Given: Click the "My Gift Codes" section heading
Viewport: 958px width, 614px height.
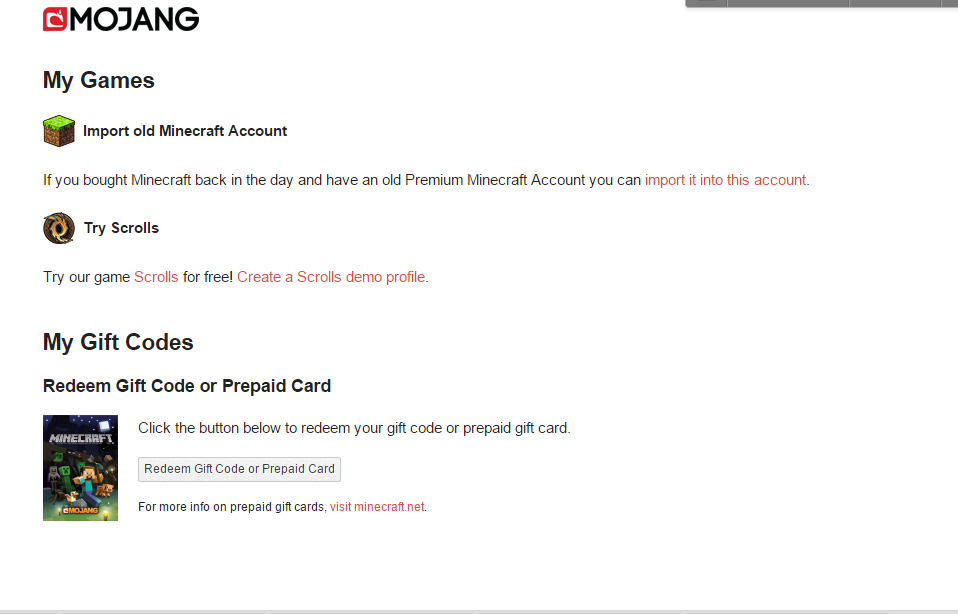Looking at the screenshot, I should click(118, 342).
